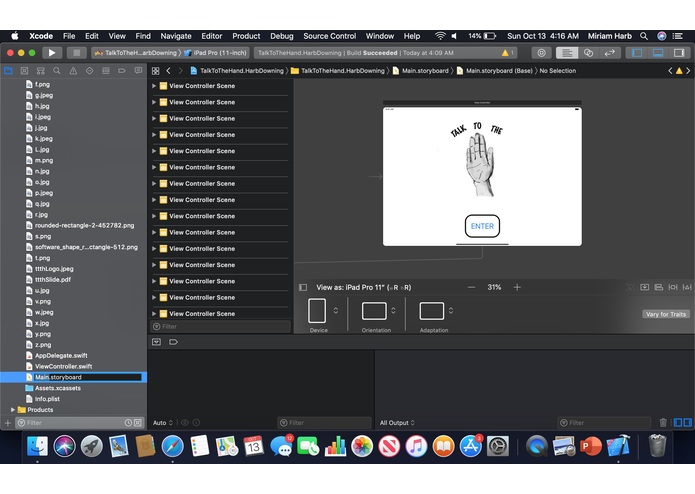
Task: Change the Orientation selection stepper
Action: point(393,311)
